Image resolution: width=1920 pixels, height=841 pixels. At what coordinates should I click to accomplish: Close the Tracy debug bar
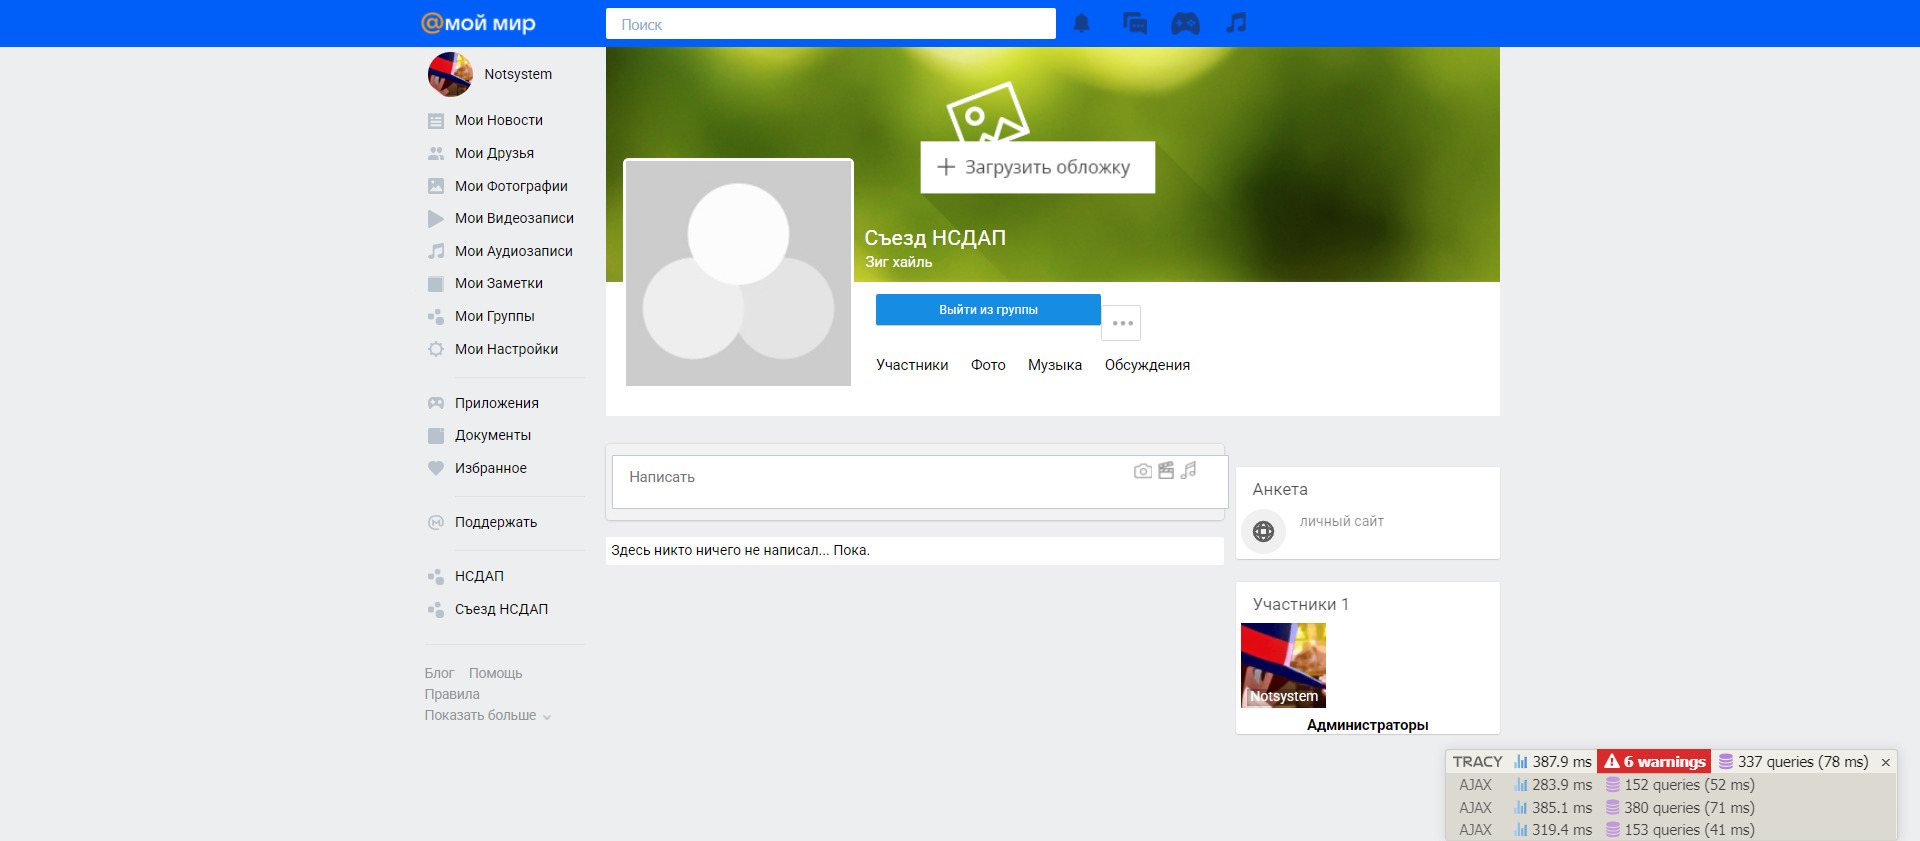click(x=1885, y=762)
